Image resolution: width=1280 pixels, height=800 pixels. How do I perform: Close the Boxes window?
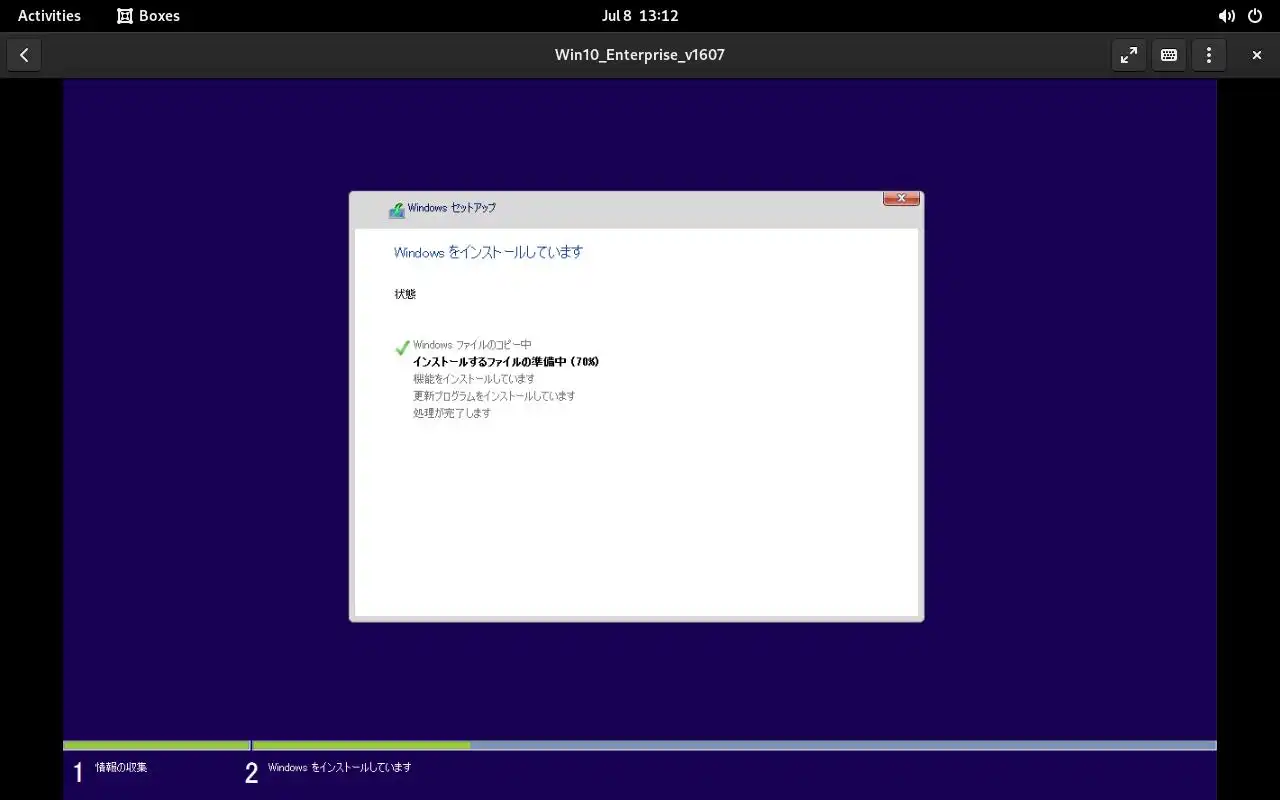coord(1257,55)
